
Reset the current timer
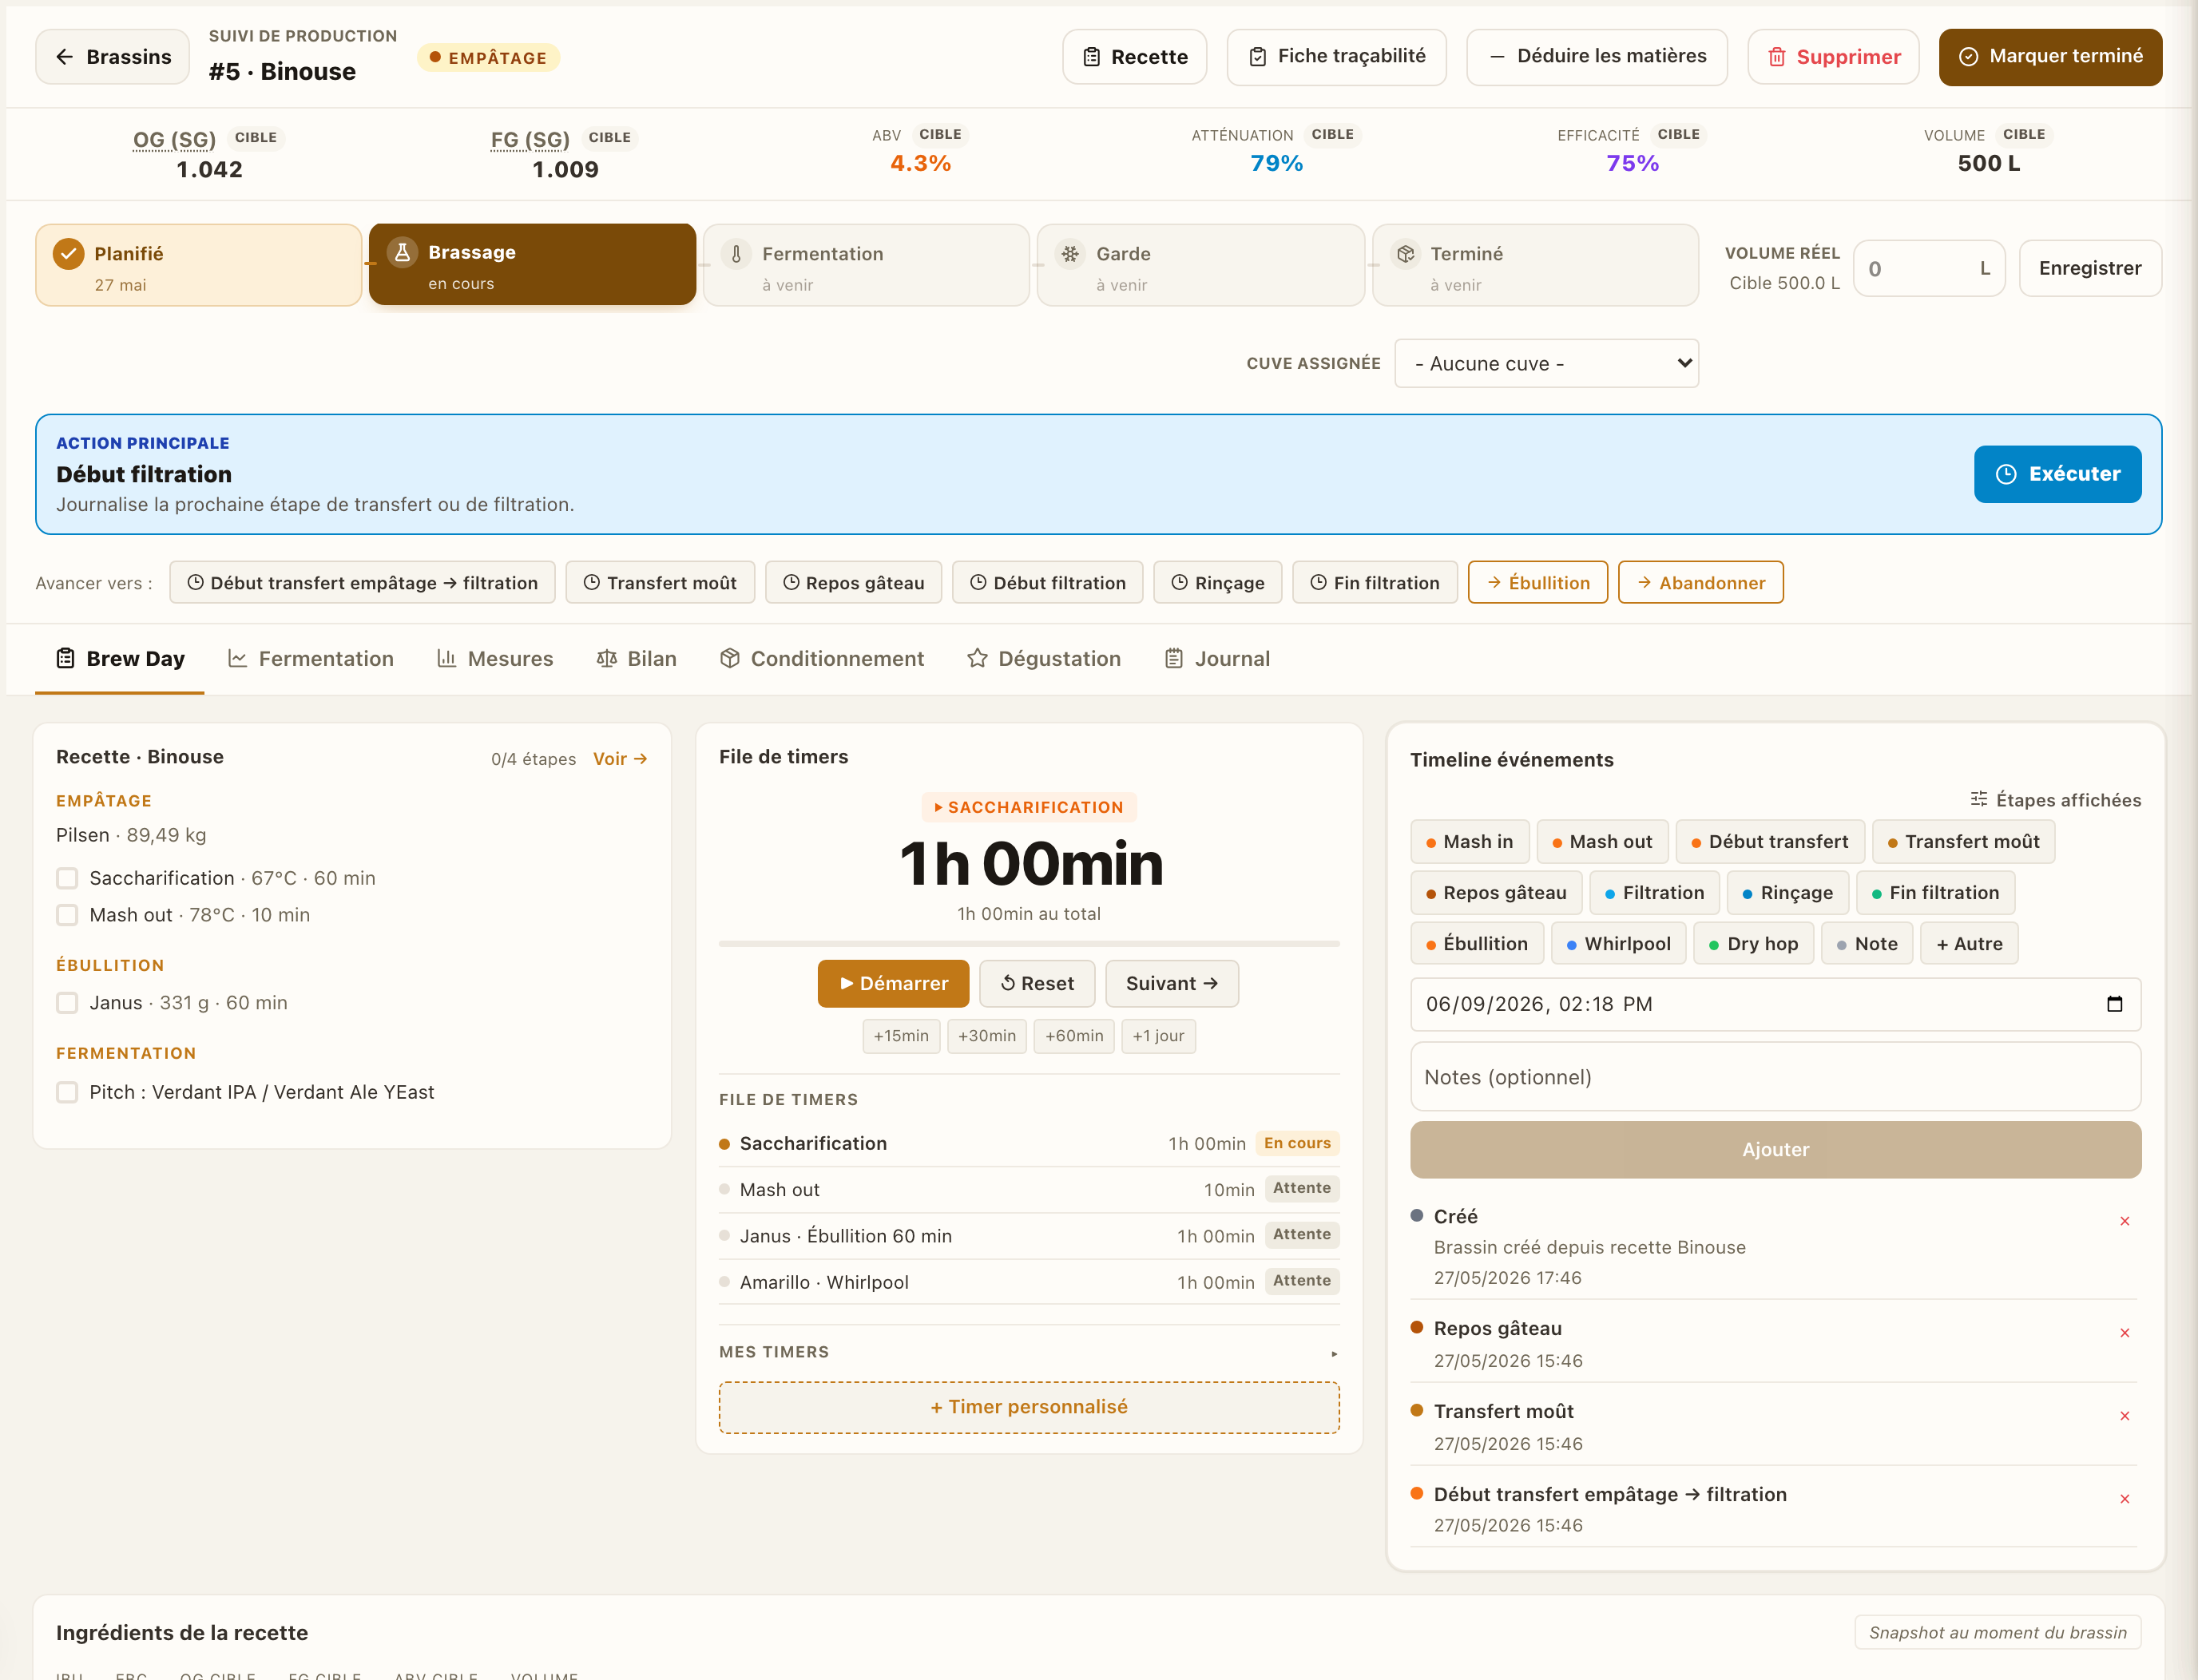pyautogui.click(x=1037, y=983)
